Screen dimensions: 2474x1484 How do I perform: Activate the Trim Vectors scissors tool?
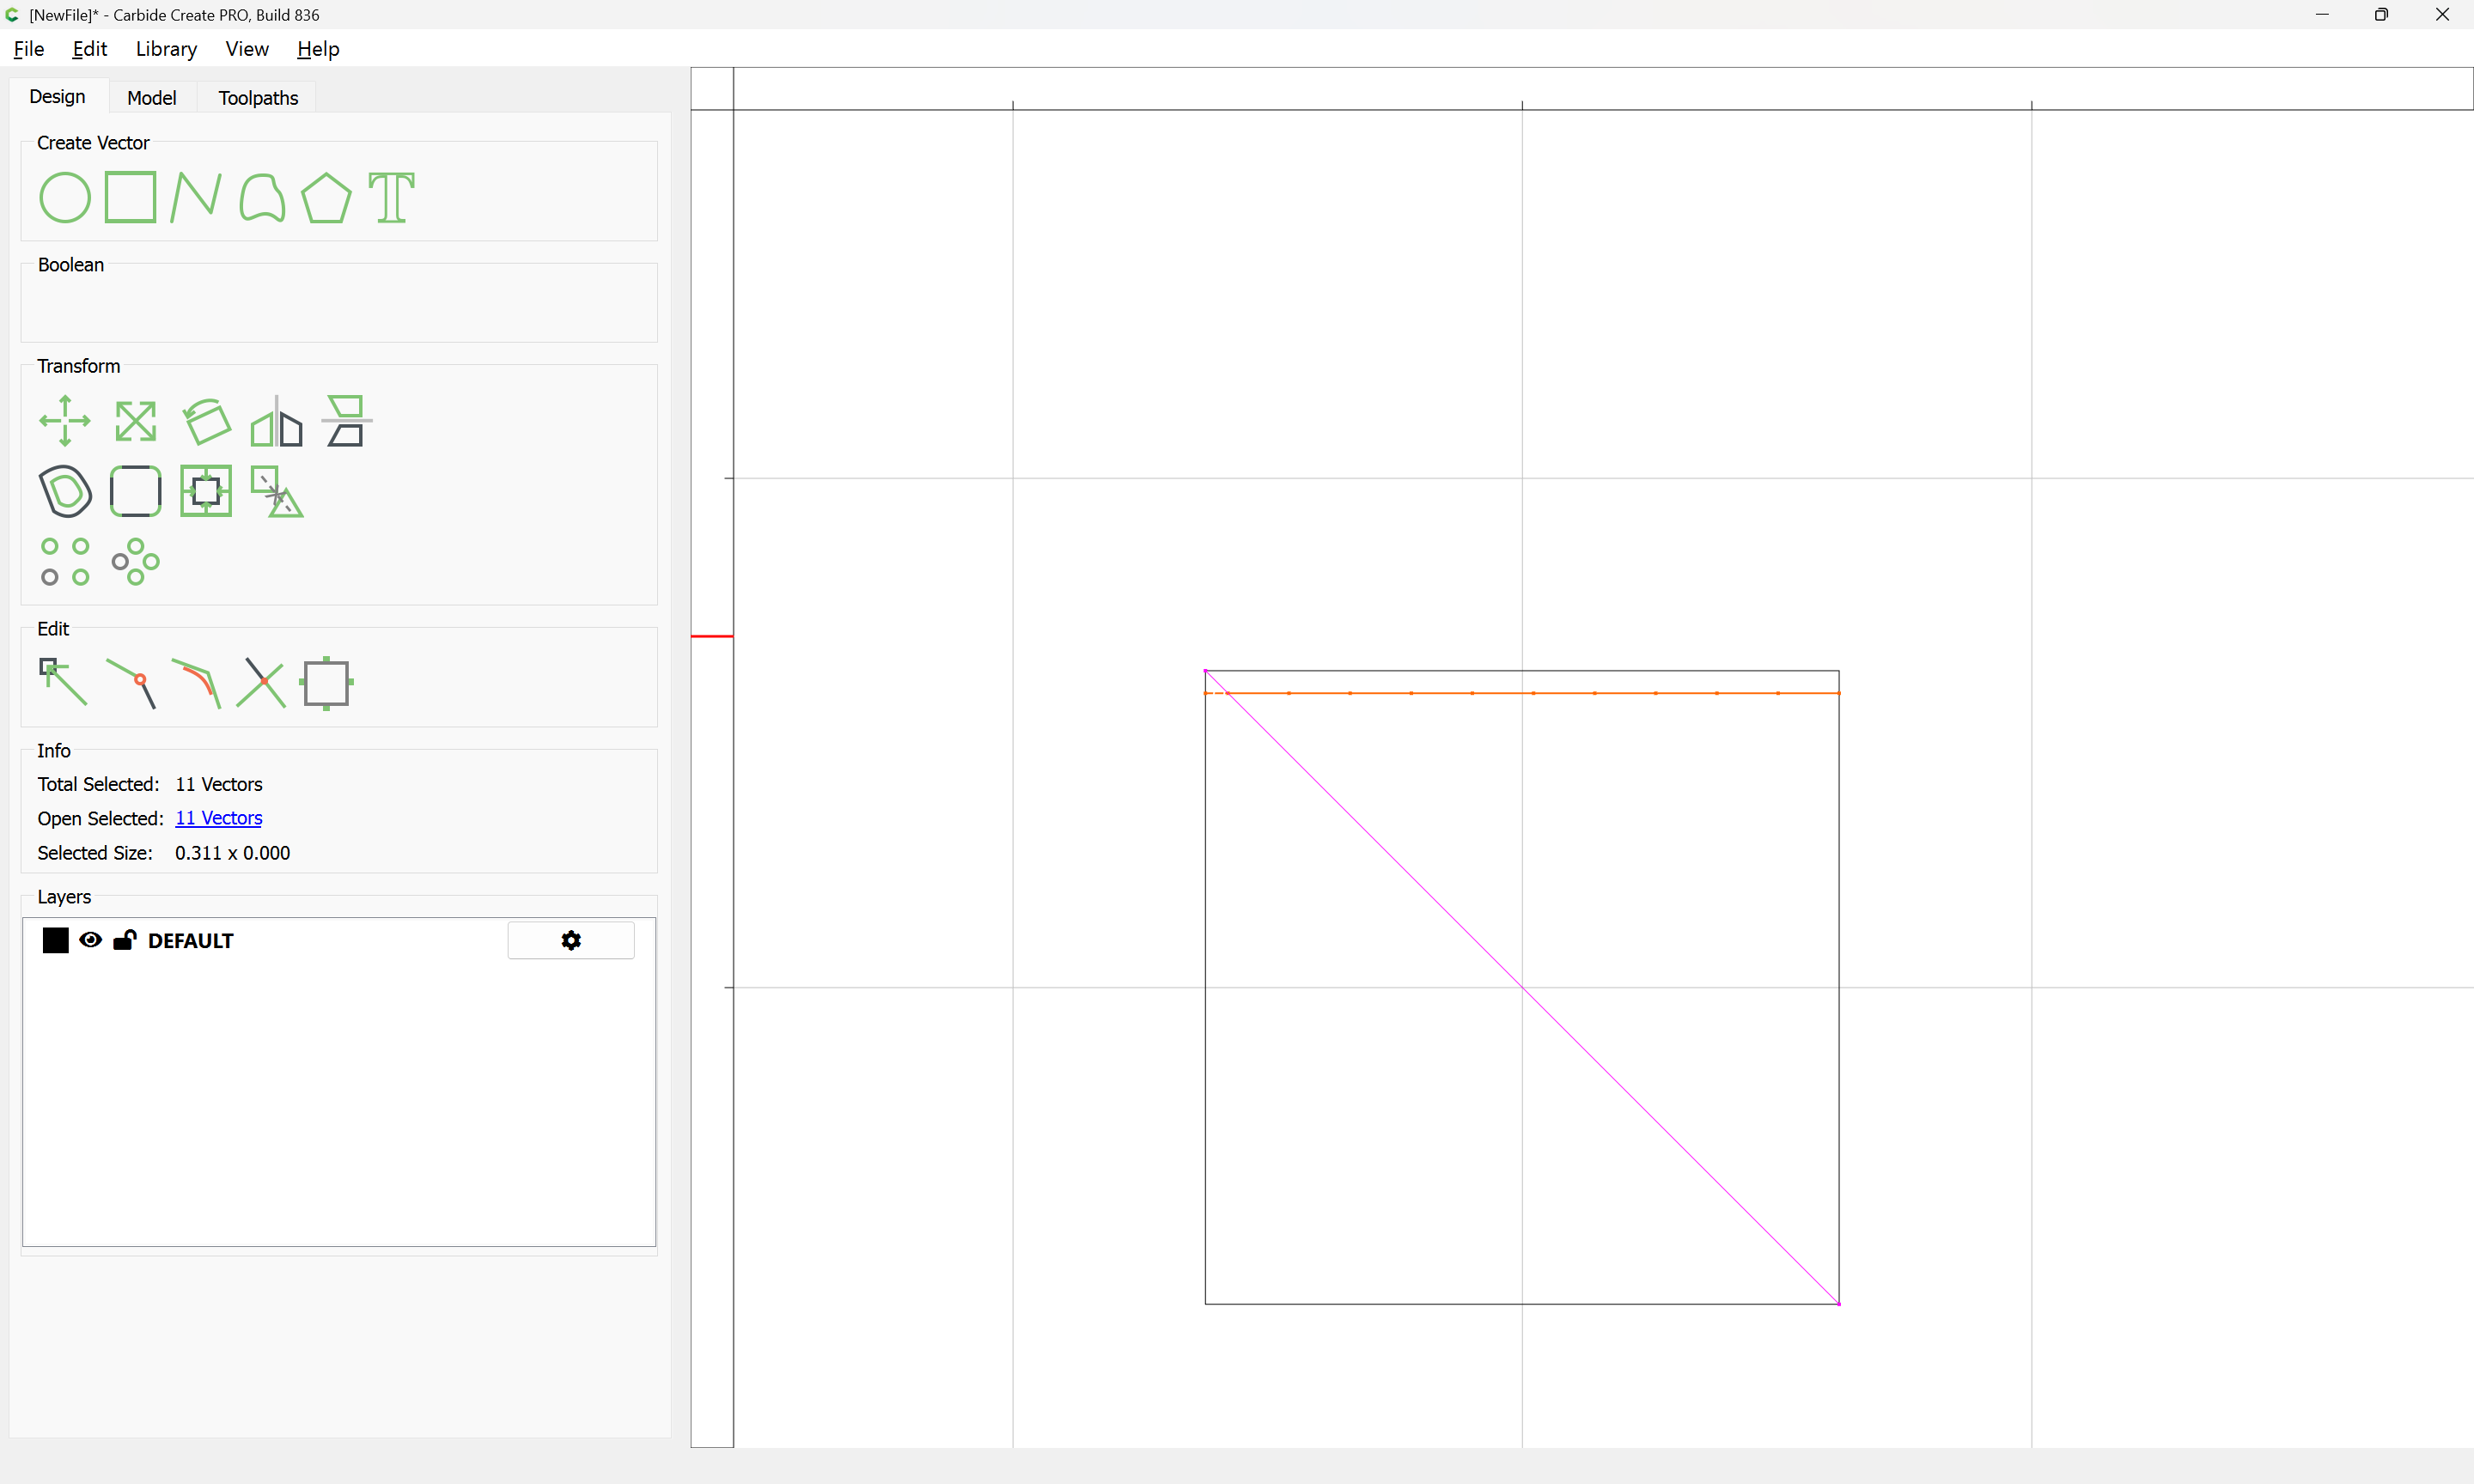(262, 682)
